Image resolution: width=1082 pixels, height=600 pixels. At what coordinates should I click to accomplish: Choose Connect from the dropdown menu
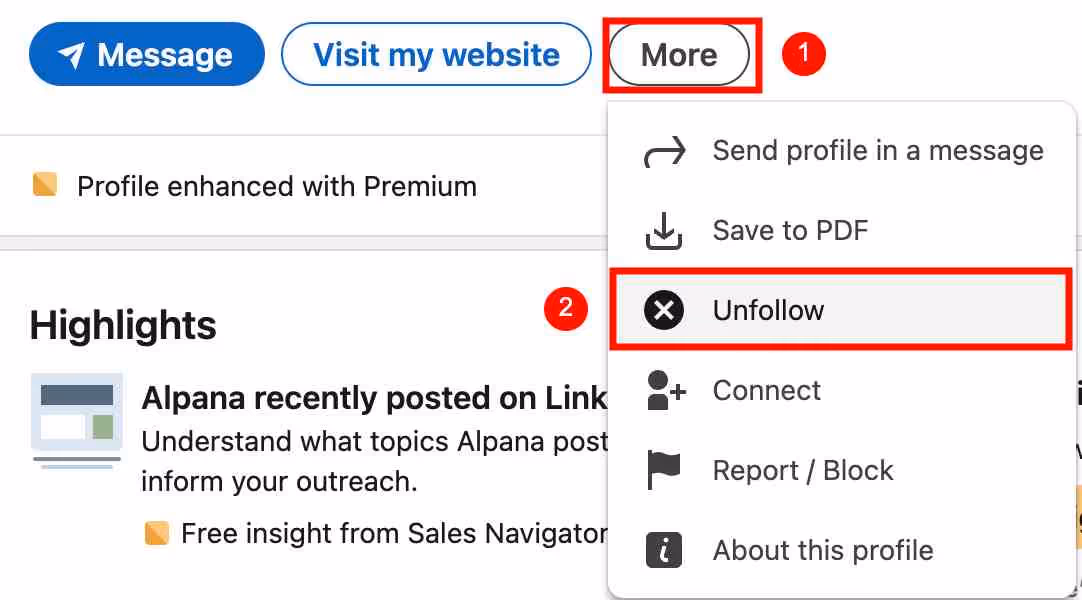(767, 390)
